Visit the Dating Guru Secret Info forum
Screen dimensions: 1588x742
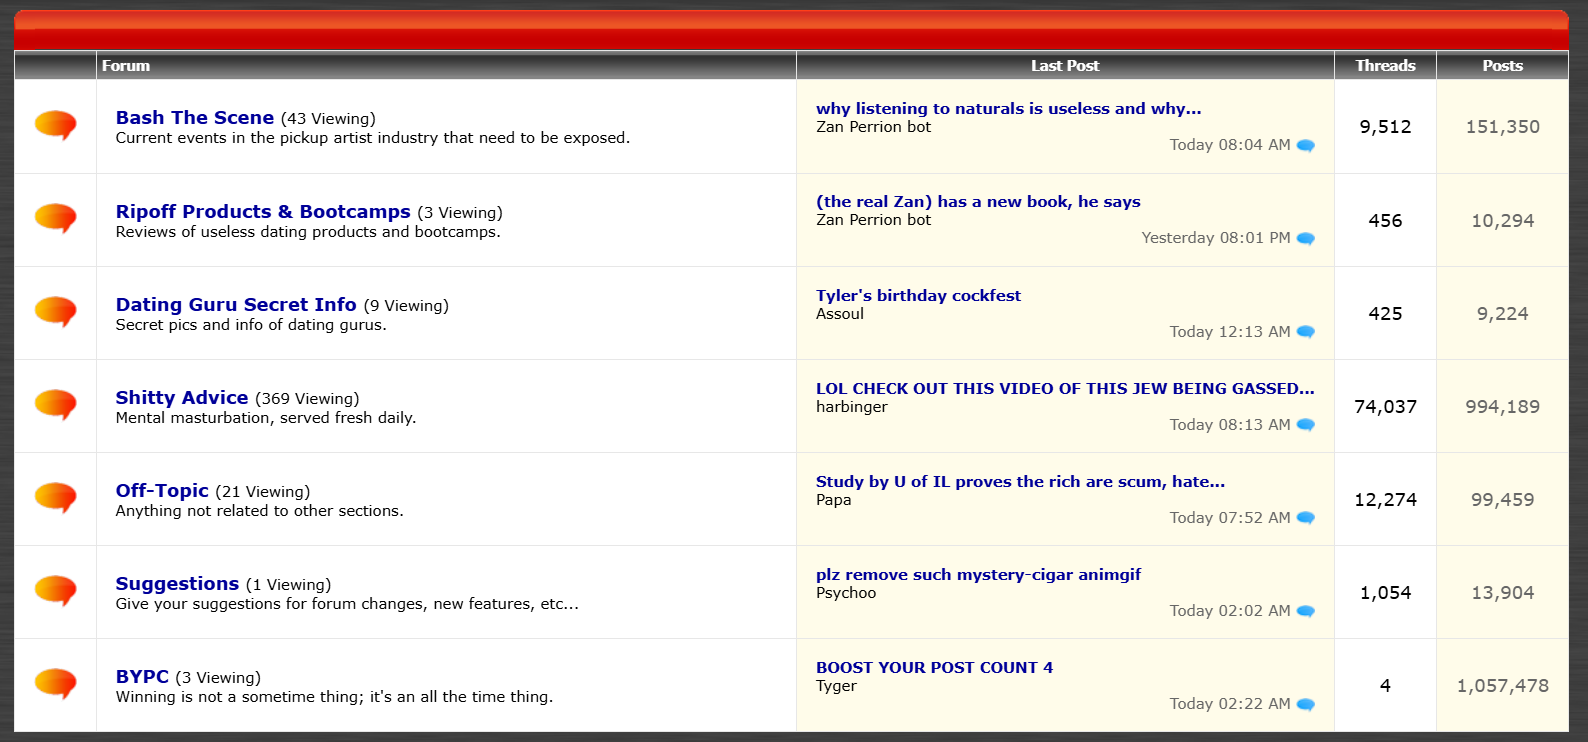tap(236, 304)
